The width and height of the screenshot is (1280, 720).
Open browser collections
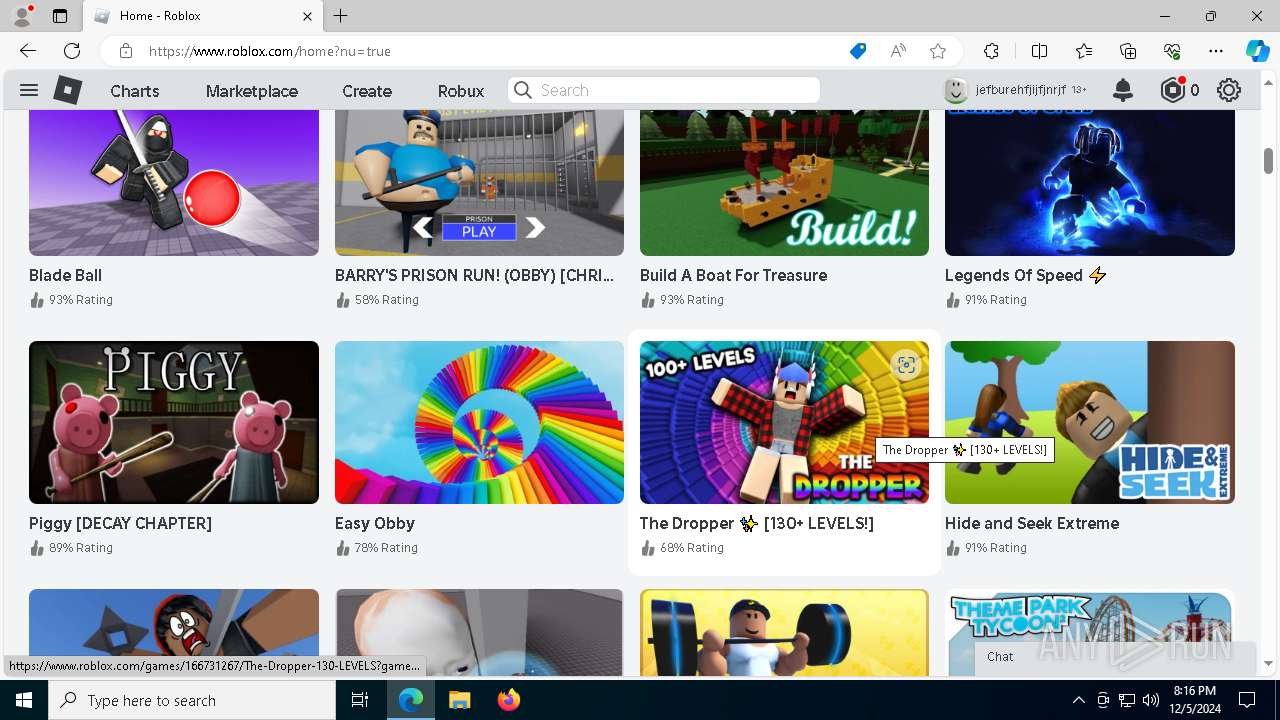[x=1128, y=51]
